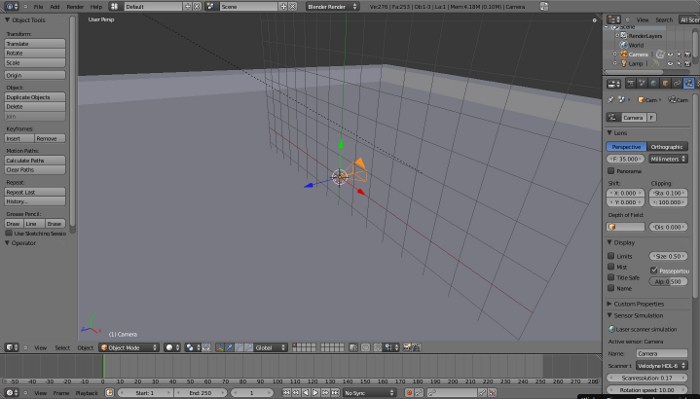
Task: Jump to the end frame button
Action: click(335, 393)
